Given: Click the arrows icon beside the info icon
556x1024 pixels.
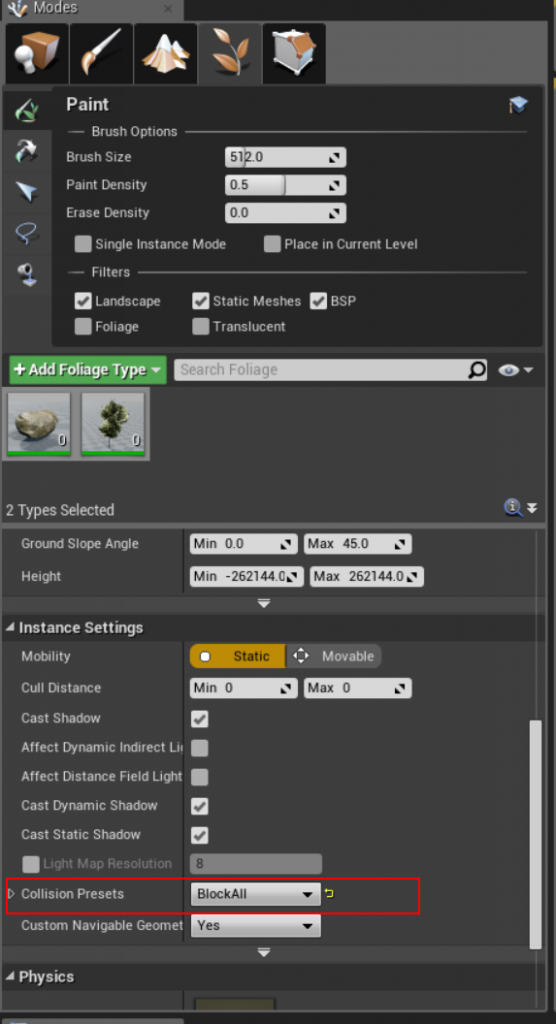Looking at the screenshot, I should coord(532,508).
